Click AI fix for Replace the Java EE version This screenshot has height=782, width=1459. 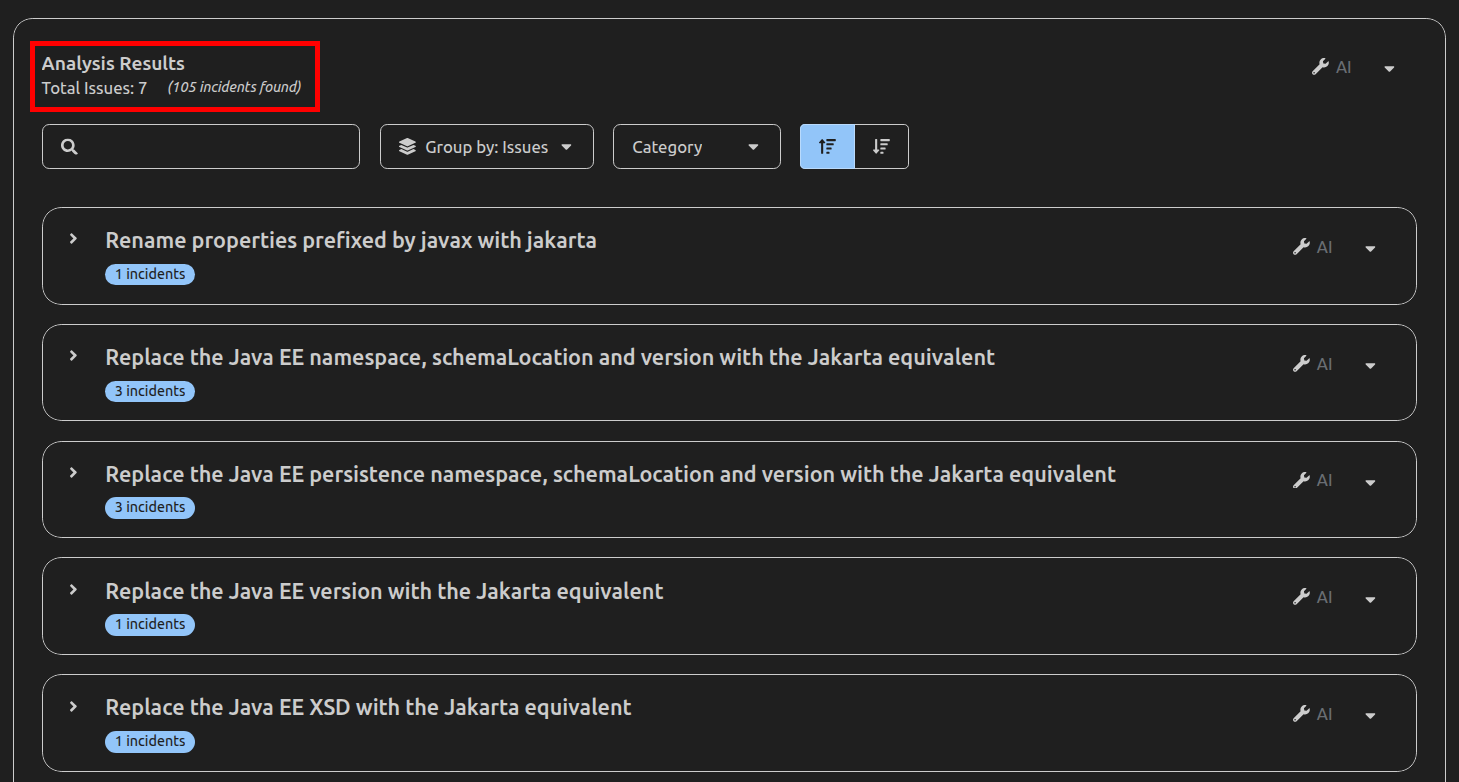pos(1312,597)
